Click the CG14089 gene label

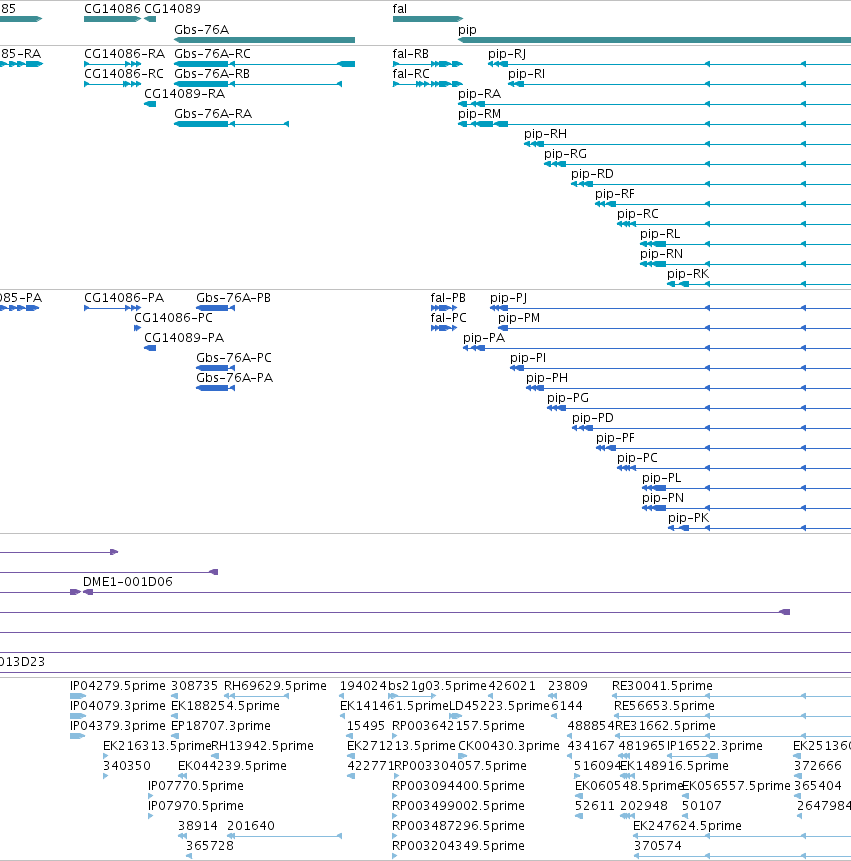click(172, 9)
